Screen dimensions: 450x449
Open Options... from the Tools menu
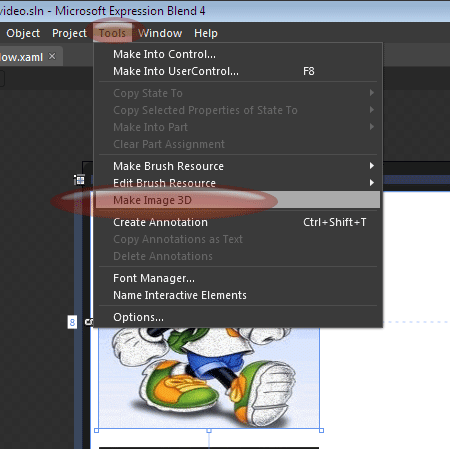tap(238, 317)
